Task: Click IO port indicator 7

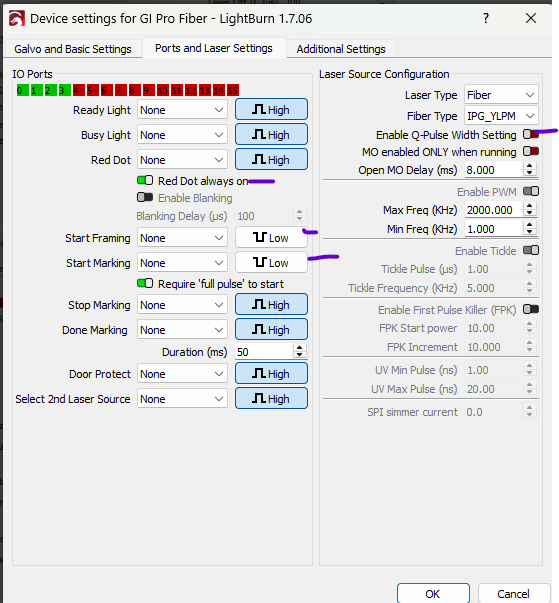Action: 120,90
